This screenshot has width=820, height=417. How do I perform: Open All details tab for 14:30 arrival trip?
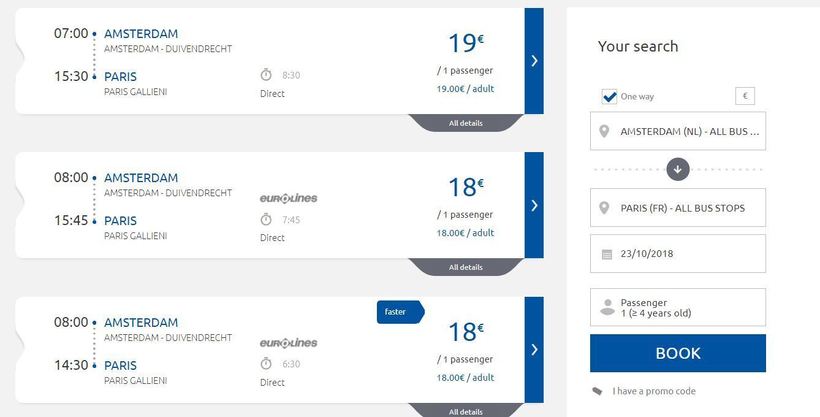tap(465, 411)
